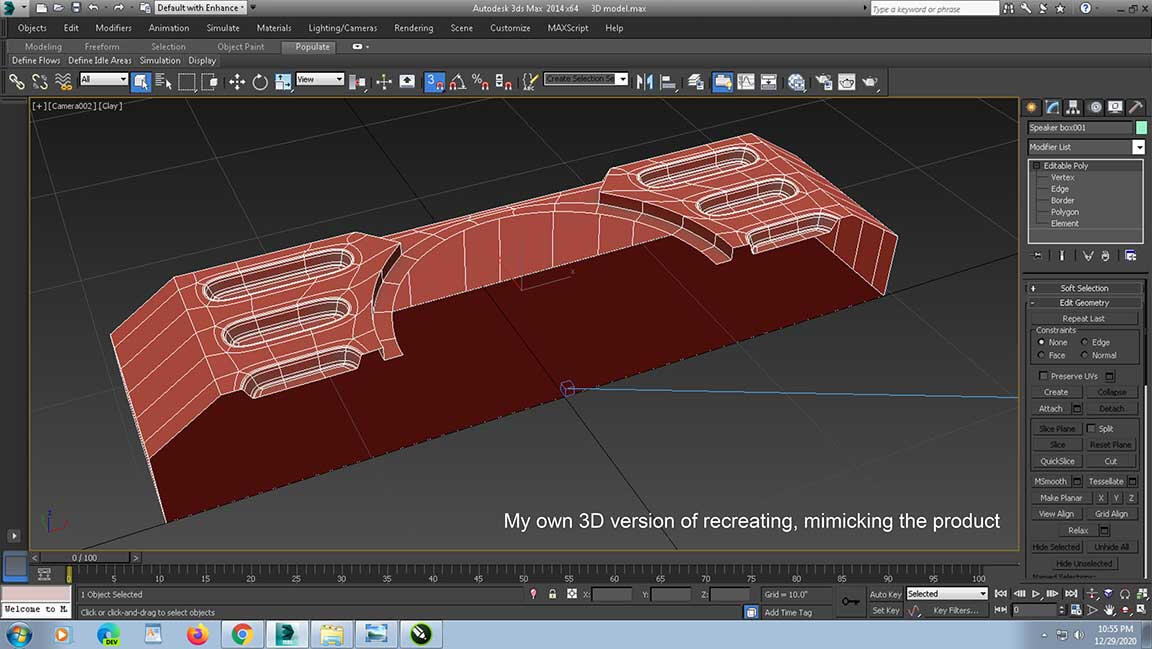
Task: Open the Utilities hammer panel
Action: (1136, 107)
